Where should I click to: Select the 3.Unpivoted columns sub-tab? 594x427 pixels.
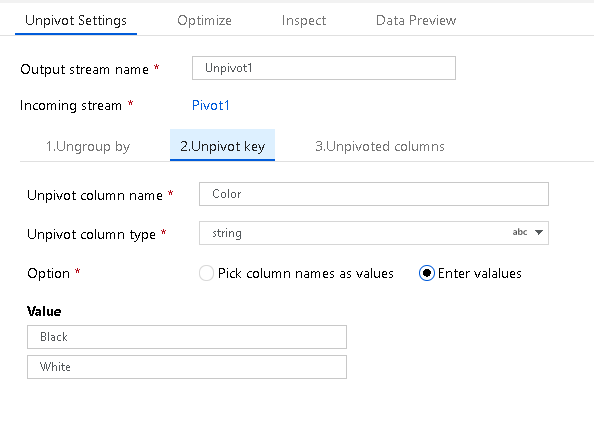tap(380, 146)
